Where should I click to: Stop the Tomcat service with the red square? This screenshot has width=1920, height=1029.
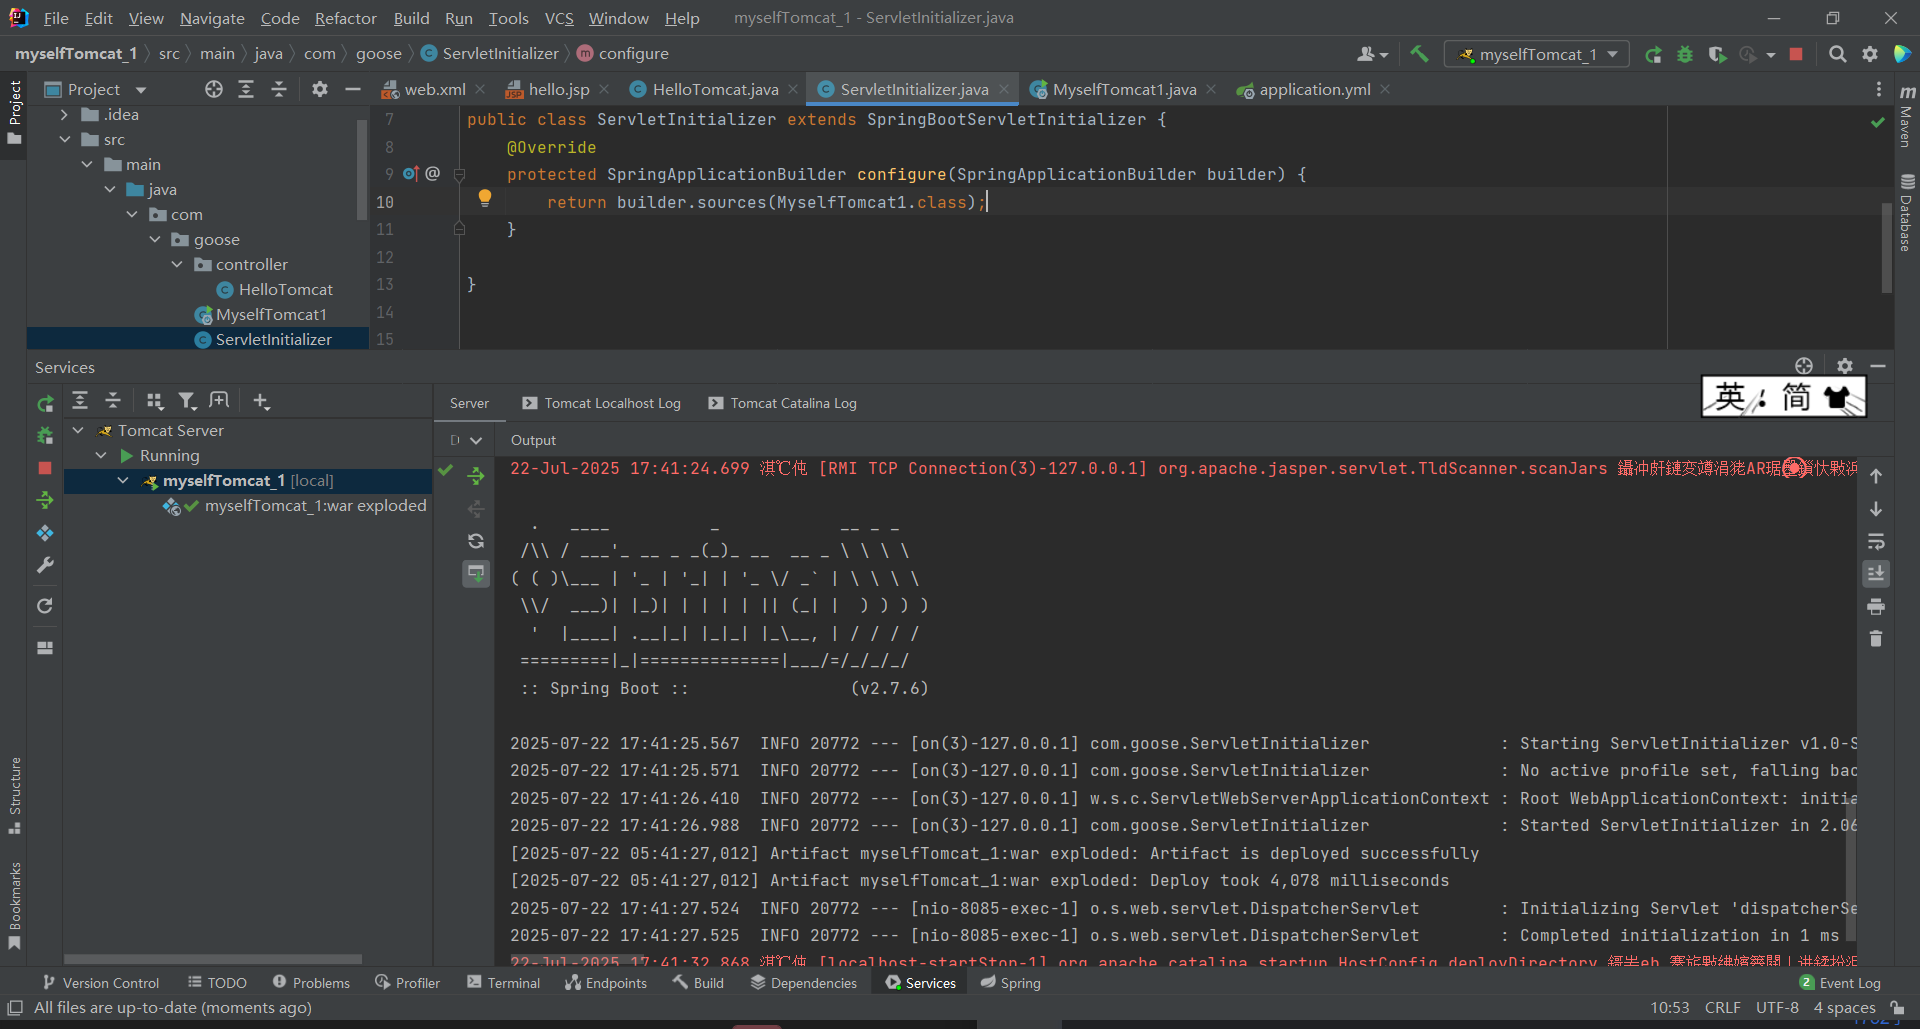click(45, 468)
